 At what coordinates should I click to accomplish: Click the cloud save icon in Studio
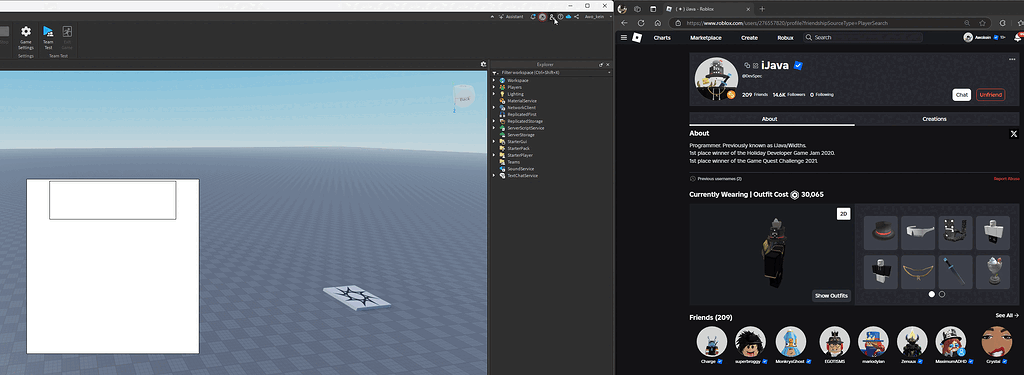tap(568, 16)
